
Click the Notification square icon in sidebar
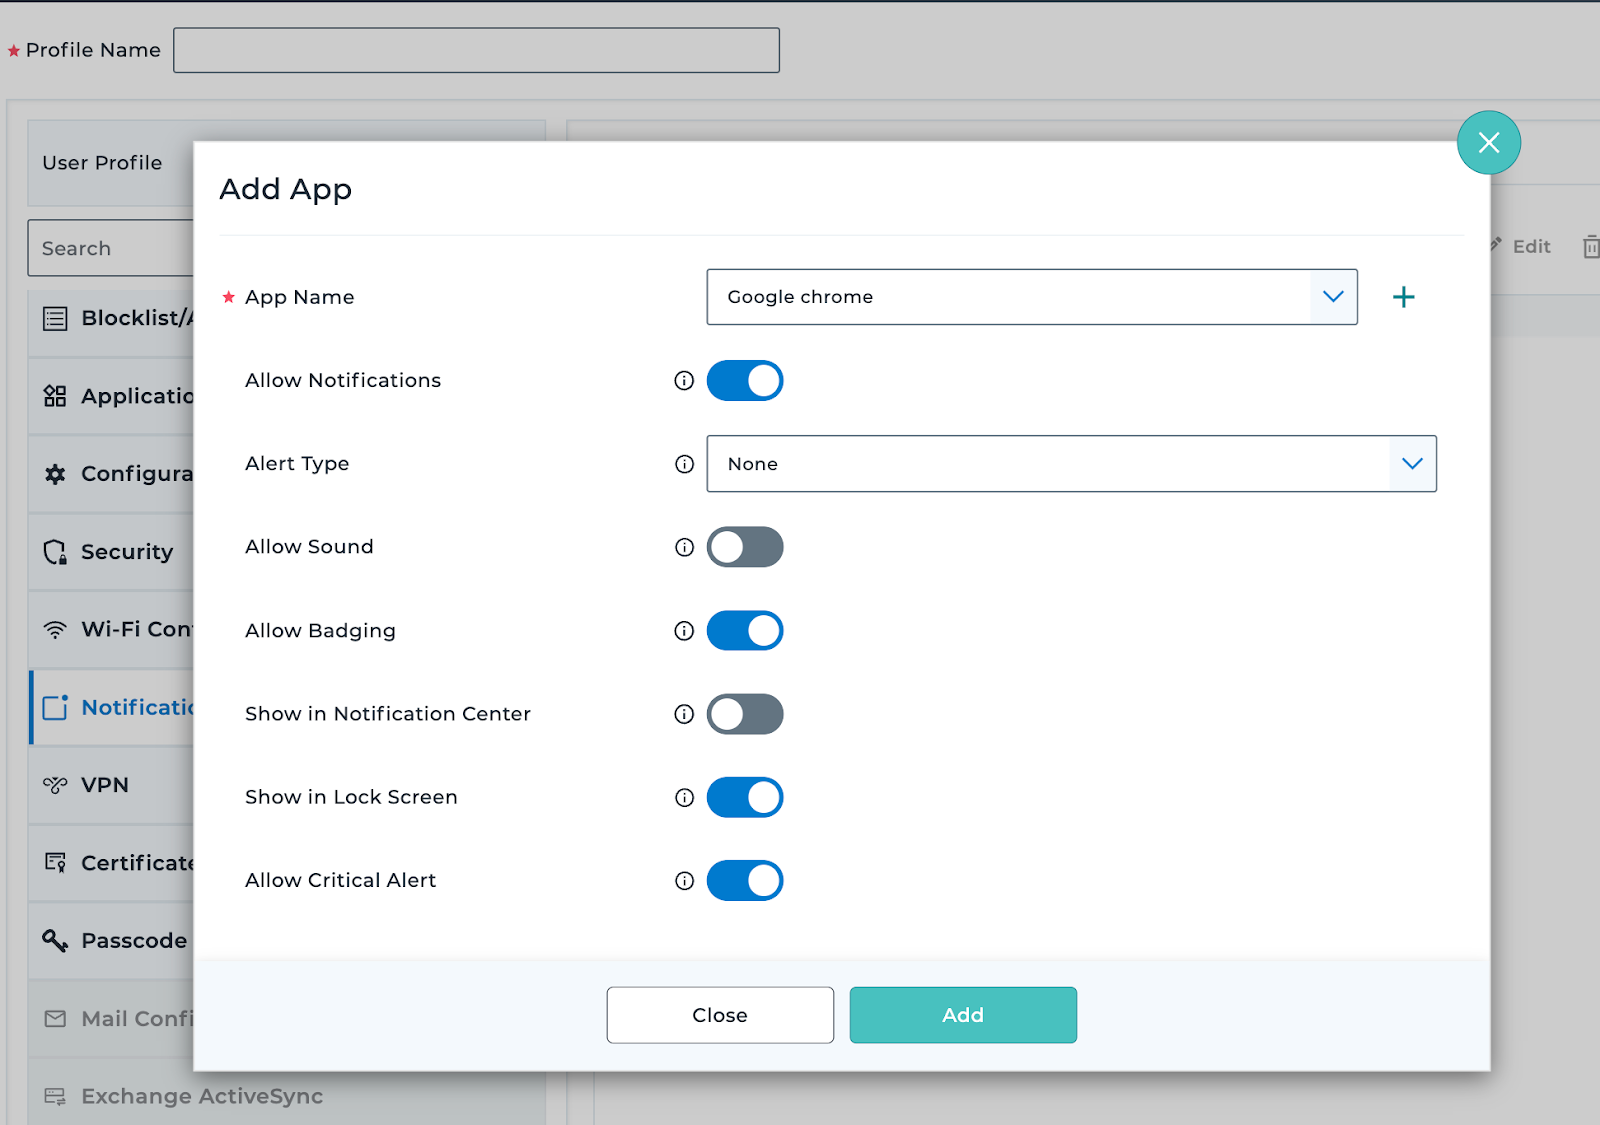click(55, 707)
